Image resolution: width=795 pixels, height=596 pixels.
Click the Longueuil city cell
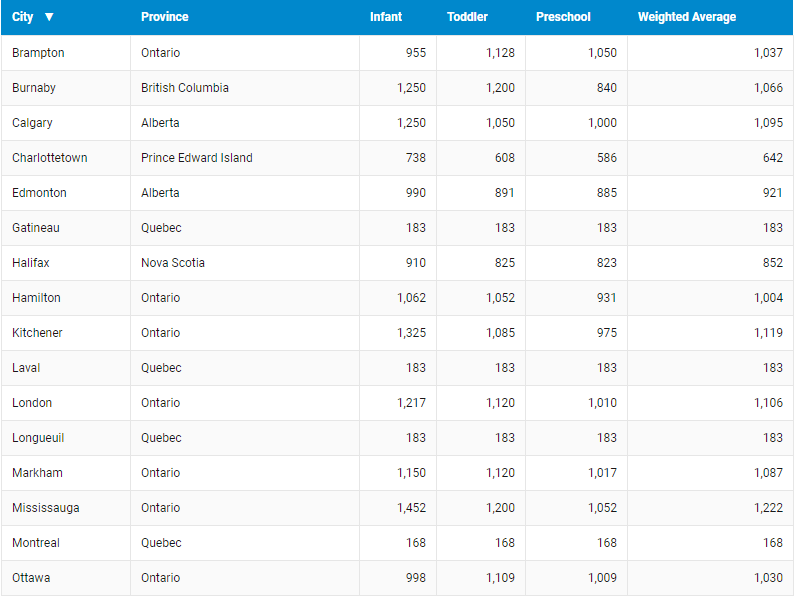click(38, 438)
